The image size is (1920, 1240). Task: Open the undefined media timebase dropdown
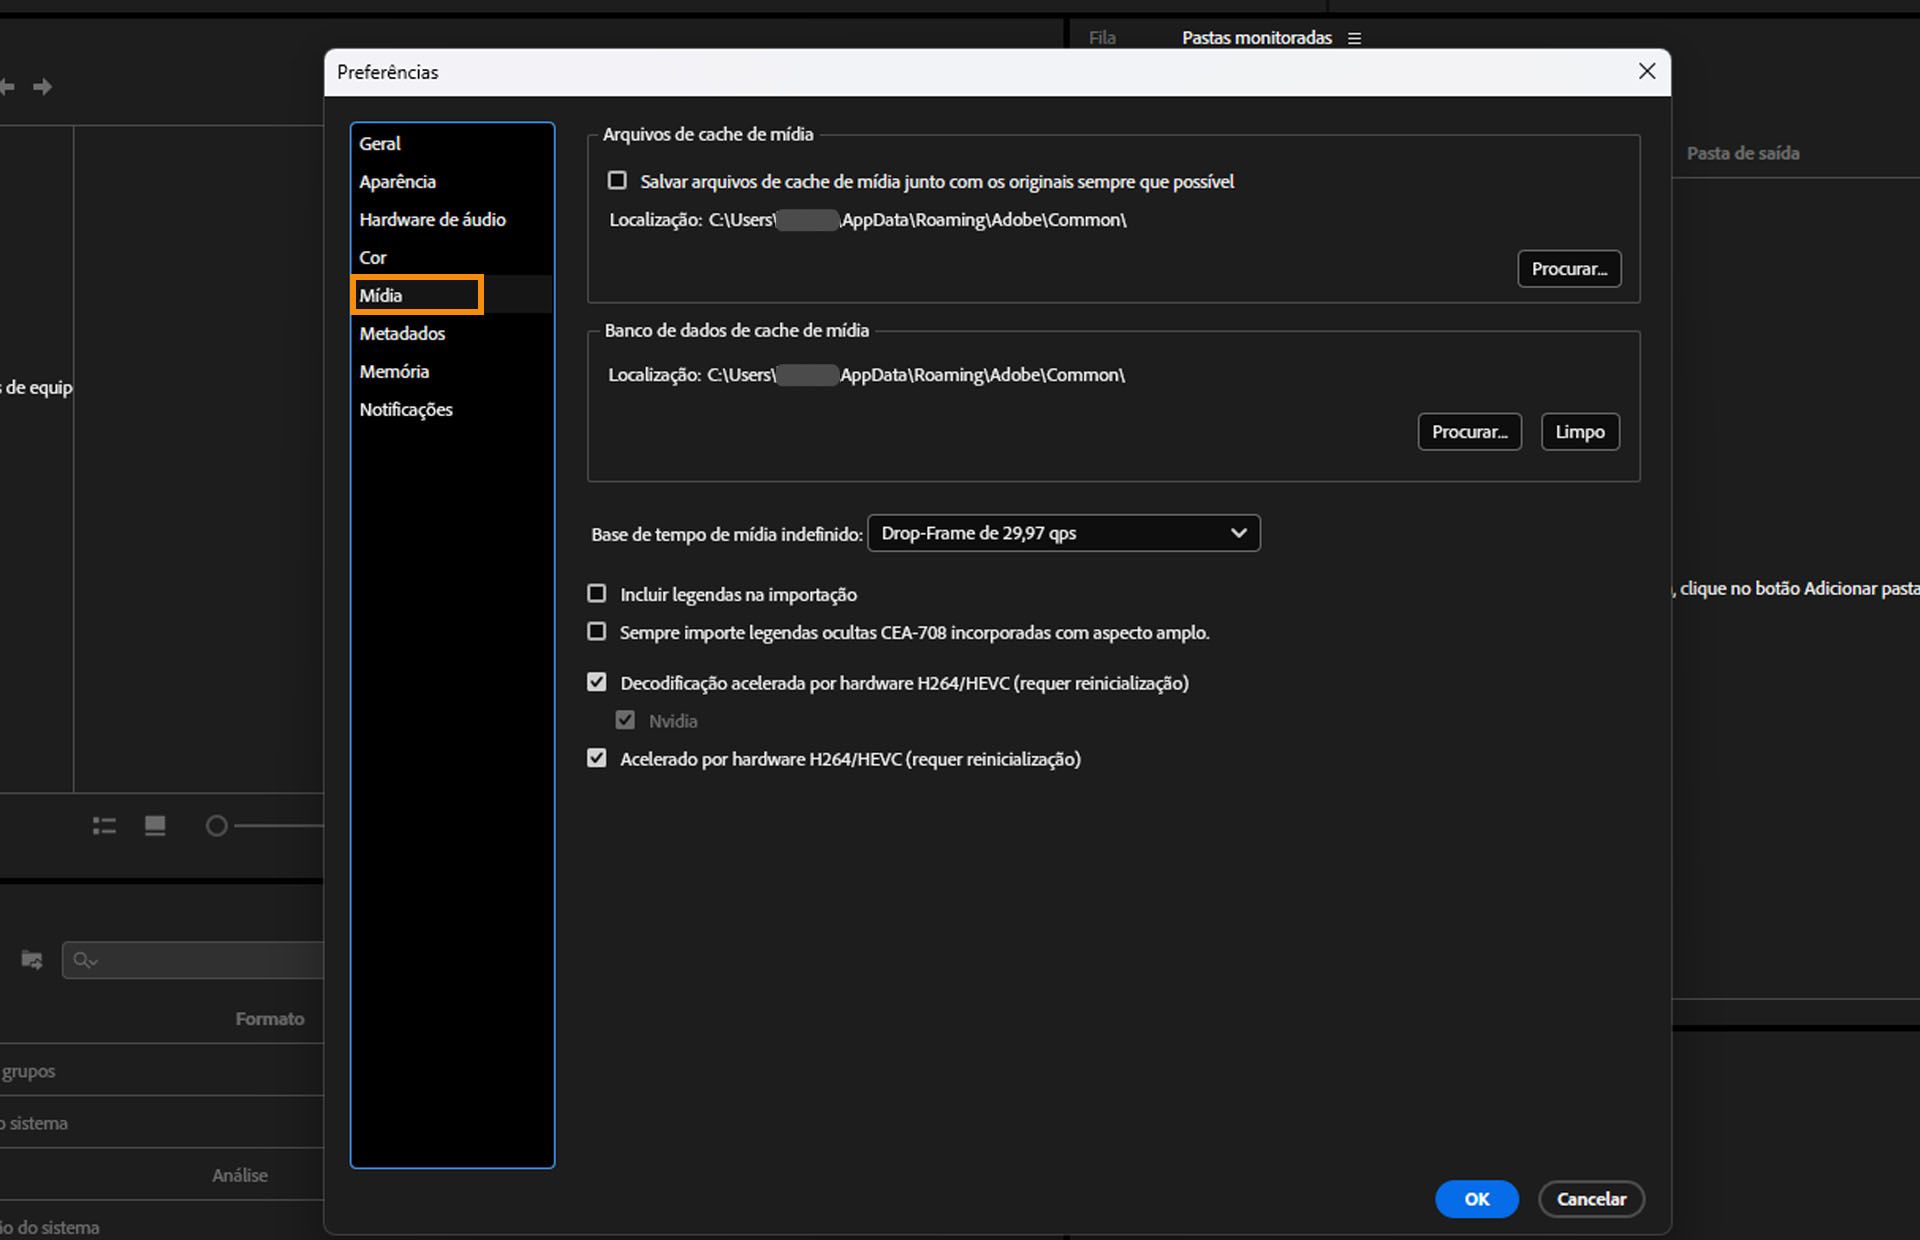pos(1063,533)
